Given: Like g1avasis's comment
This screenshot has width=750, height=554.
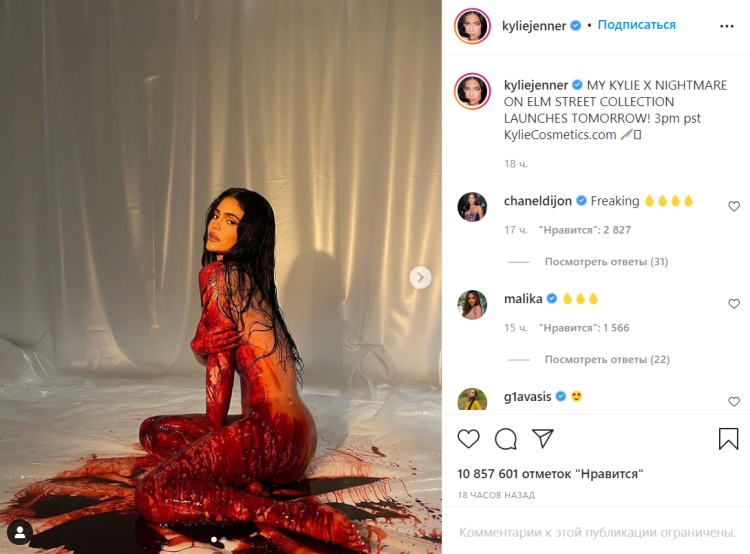Looking at the screenshot, I should coord(734,401).
